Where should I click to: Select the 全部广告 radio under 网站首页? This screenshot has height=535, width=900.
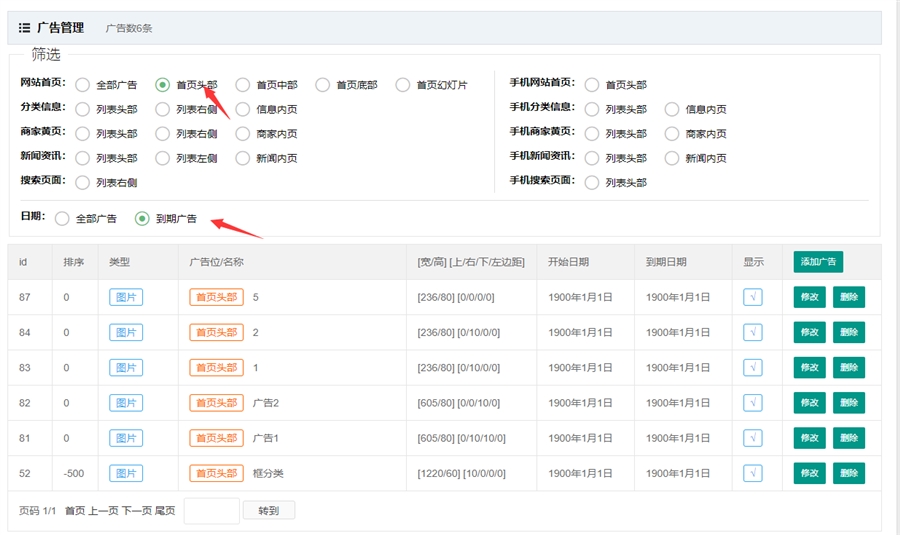click(x=83, y=85)
